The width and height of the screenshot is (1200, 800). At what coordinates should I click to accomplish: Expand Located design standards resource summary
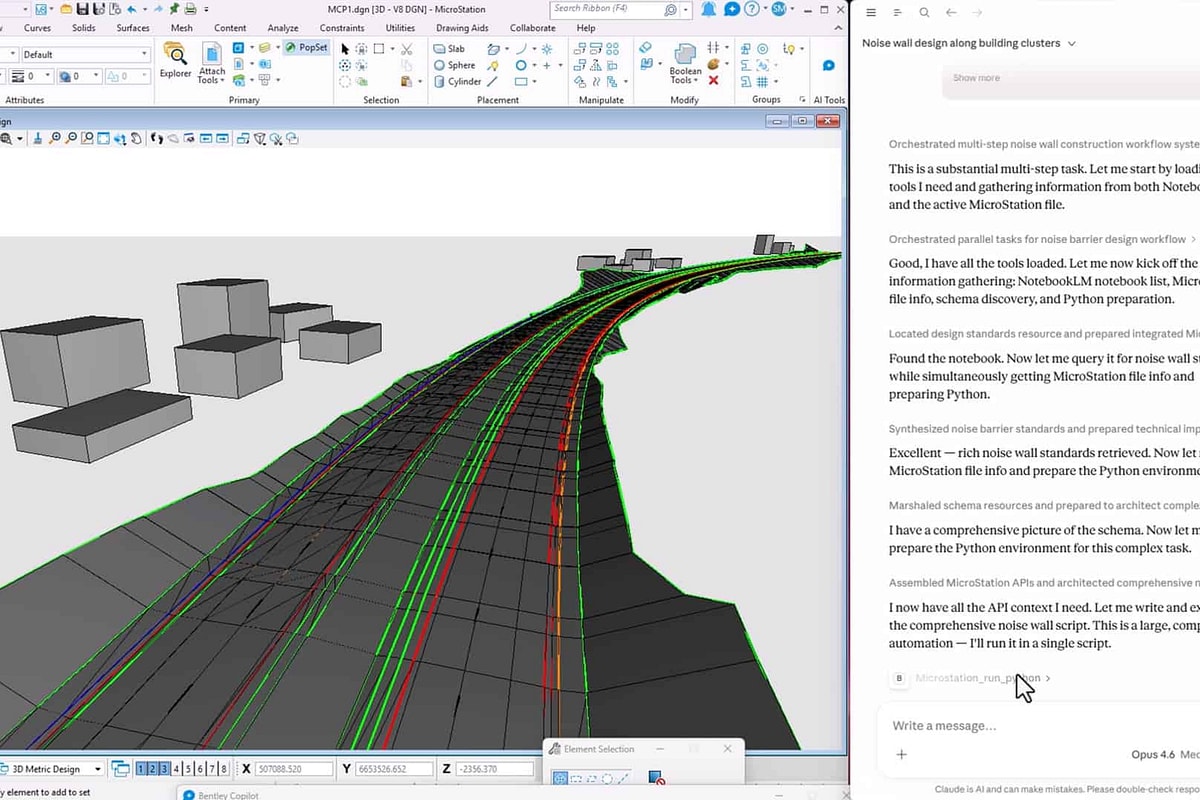coord(1044,334)
